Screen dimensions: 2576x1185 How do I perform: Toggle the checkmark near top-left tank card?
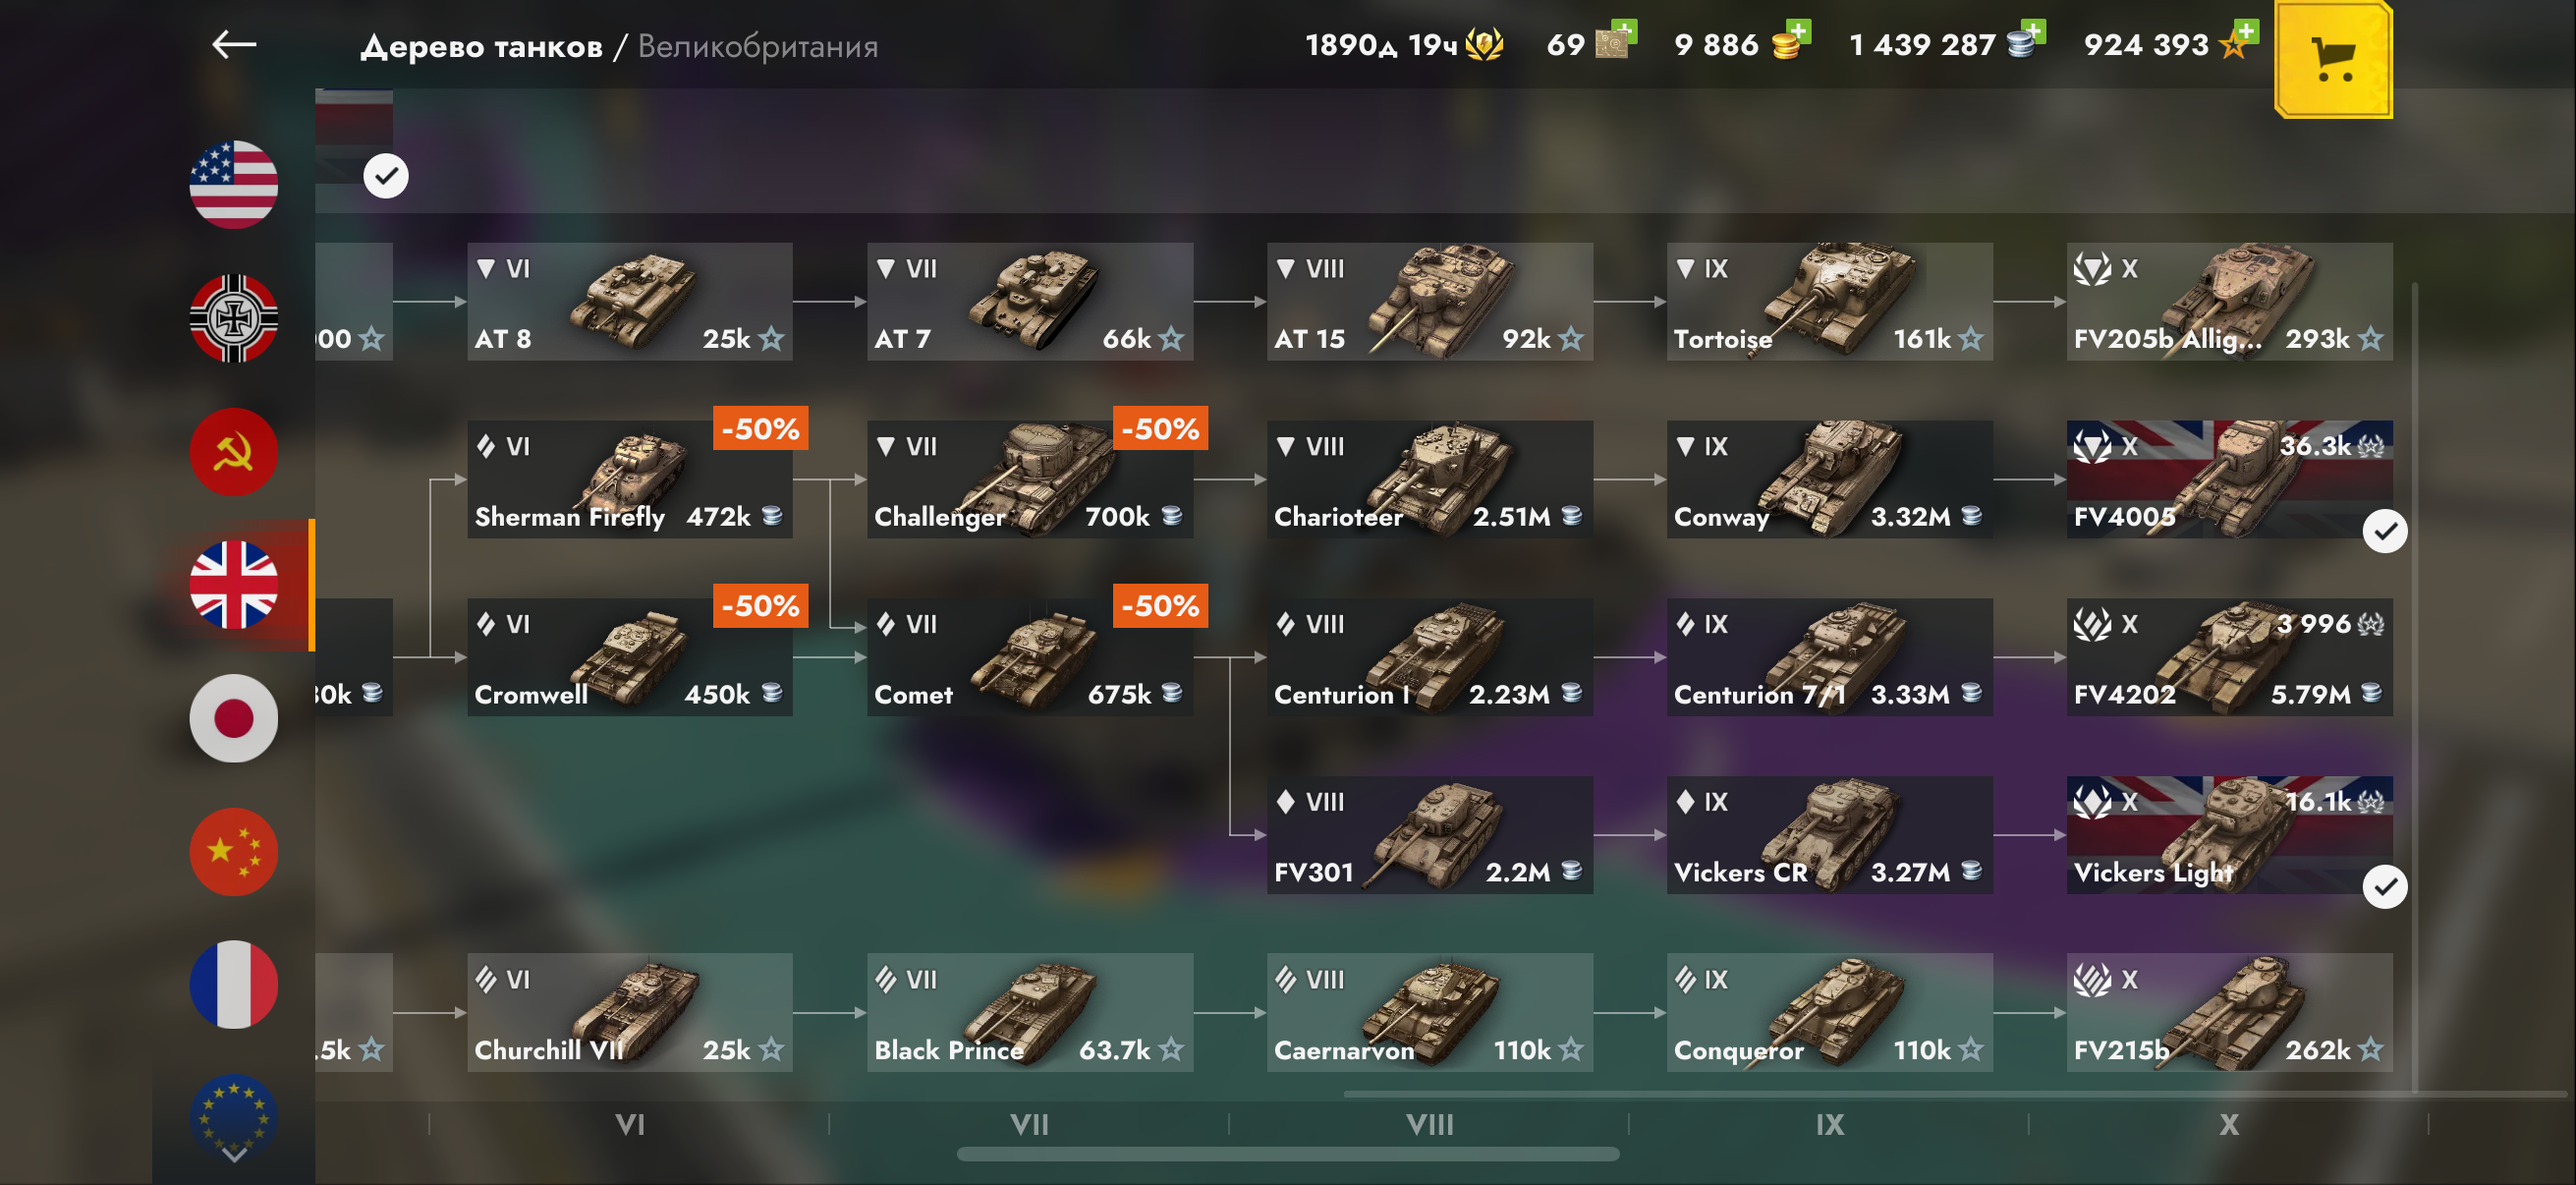pos(386,176)
